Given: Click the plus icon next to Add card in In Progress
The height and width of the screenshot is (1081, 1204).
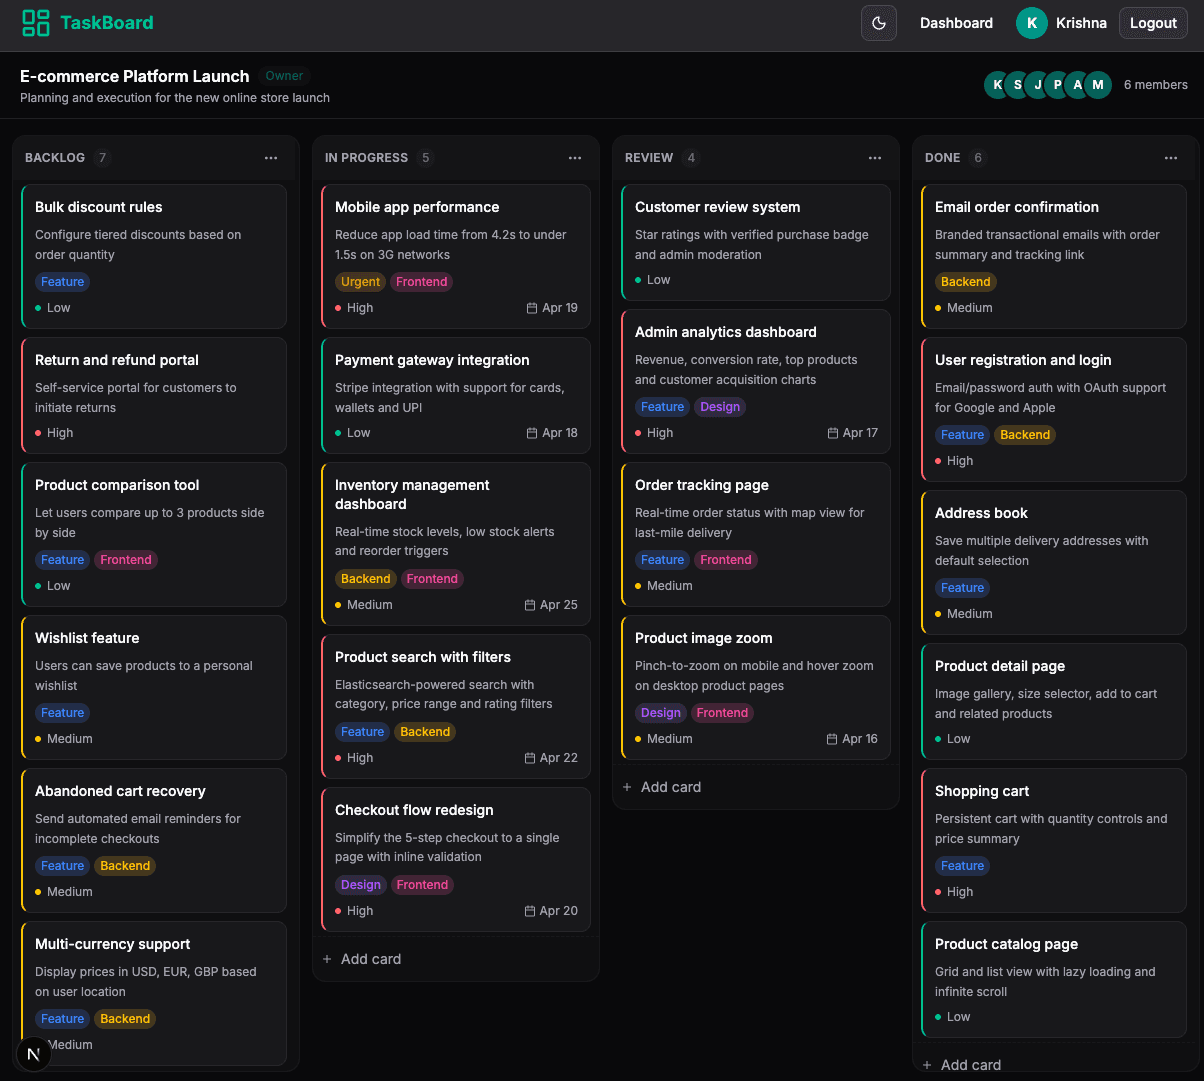Looking at the screenshot, I should (327, 958).
